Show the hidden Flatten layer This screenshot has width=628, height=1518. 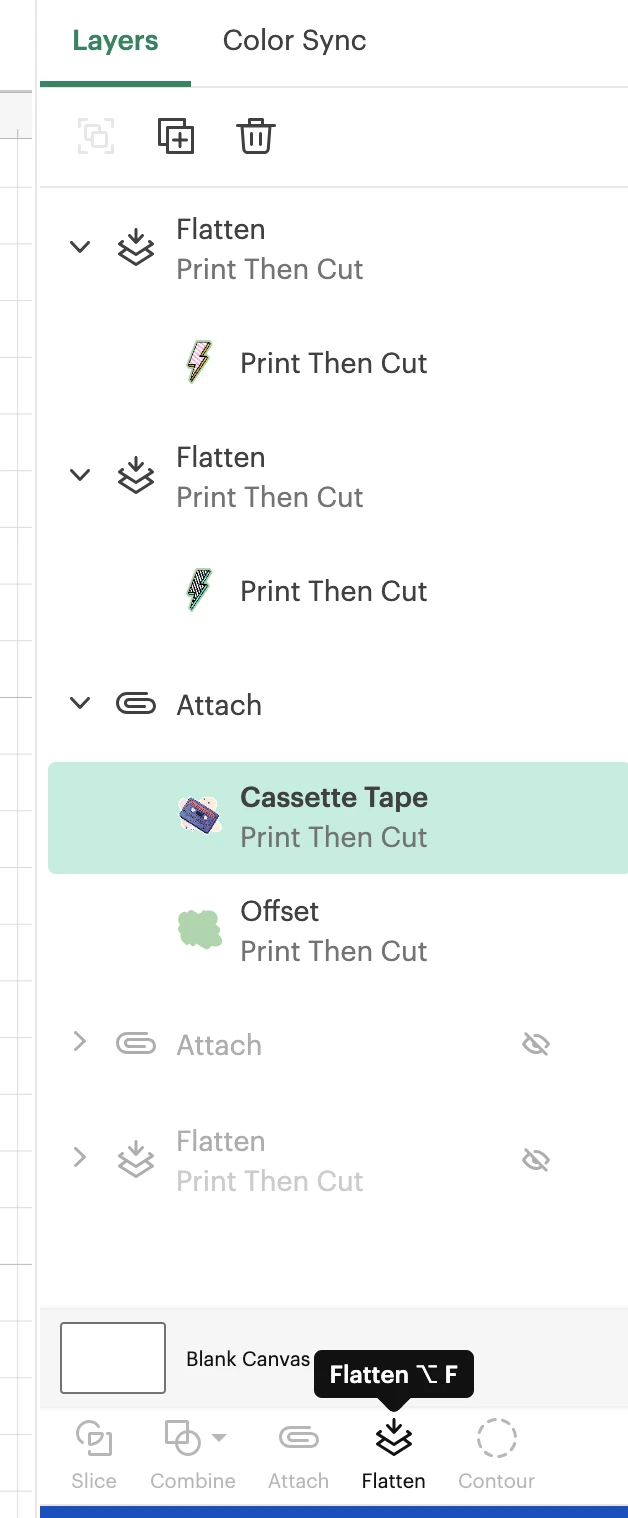(537, 1160)
